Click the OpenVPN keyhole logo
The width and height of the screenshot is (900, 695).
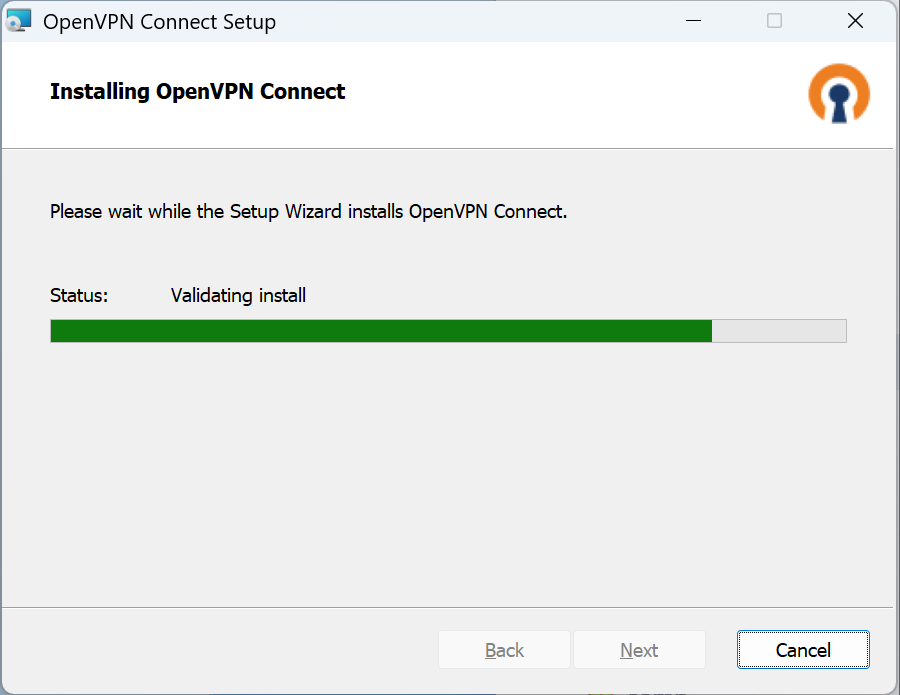(838, 94)
